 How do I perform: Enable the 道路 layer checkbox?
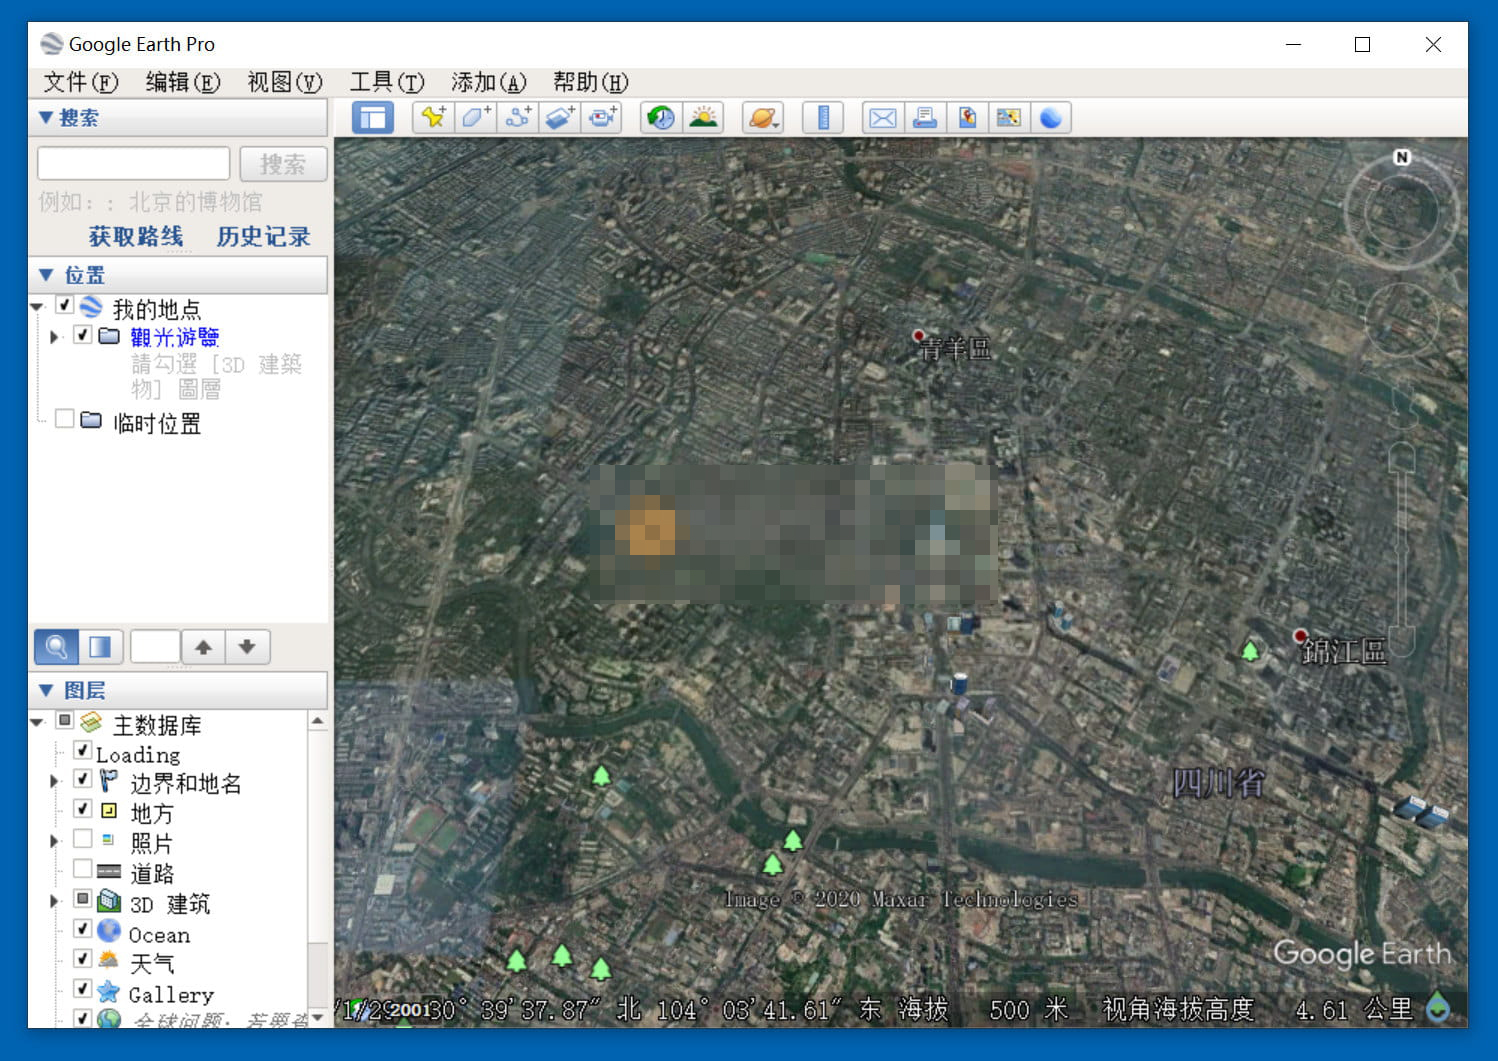coord(83,869)
